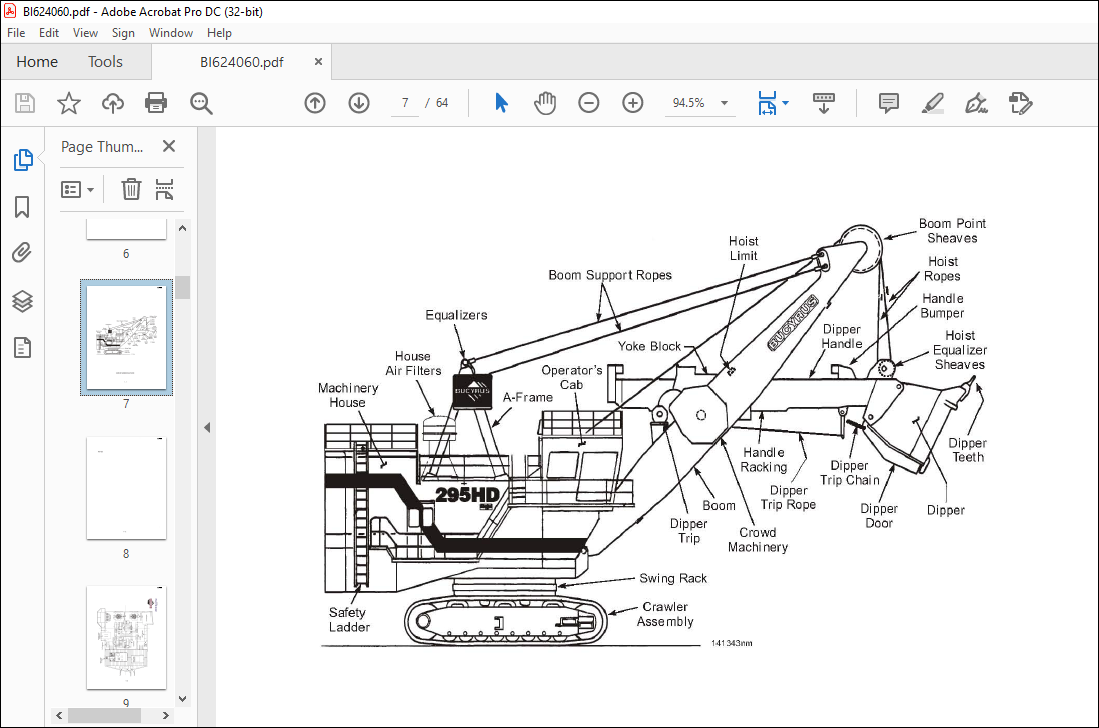Close the BI624060.pdf tab
The image size is (1099, 728).
click(318, 62)
